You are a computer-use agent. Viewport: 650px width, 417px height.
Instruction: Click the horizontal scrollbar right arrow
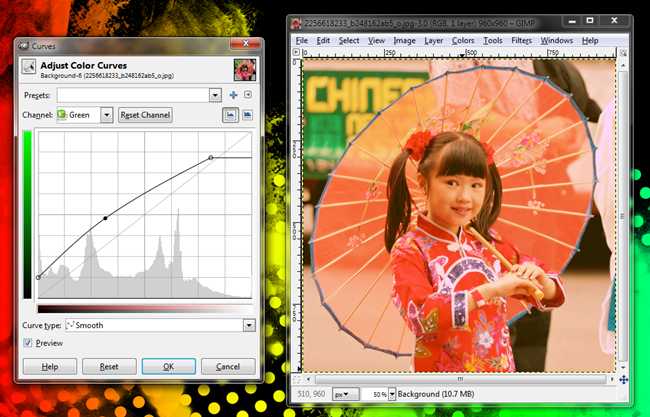pyautogui.click(x=612, y=379)
